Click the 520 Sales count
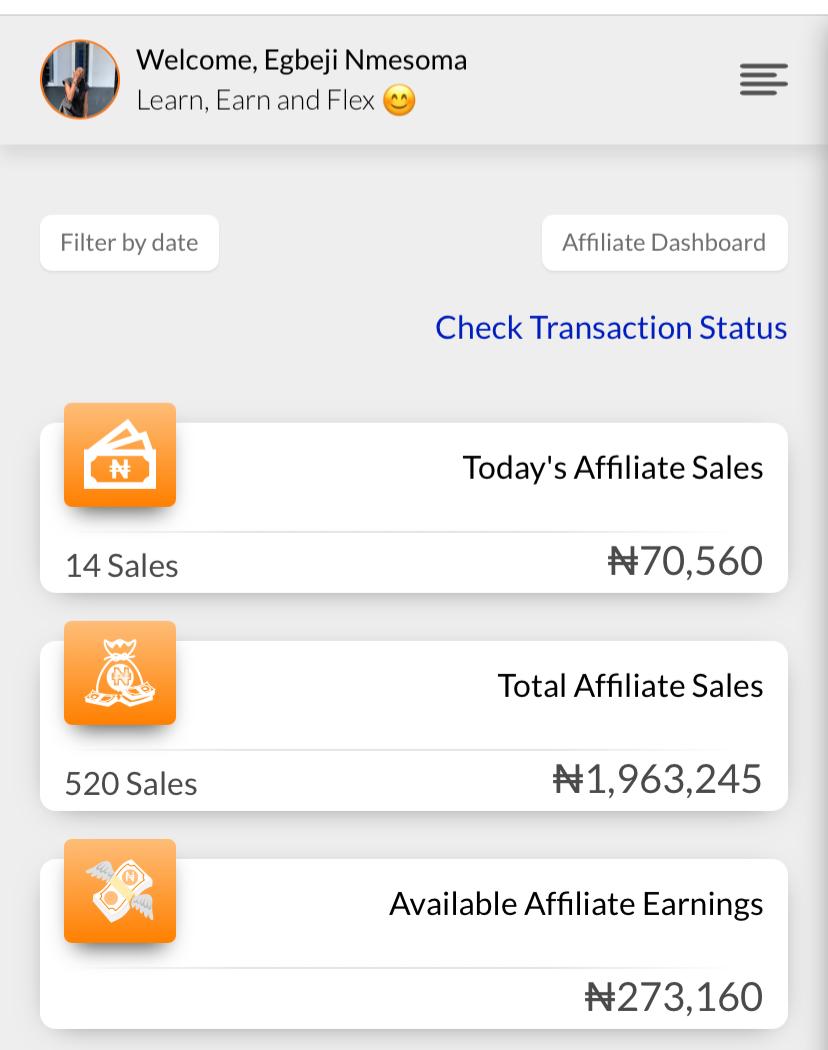Screen dimensions: 828x1050 [x=131, y=784]
